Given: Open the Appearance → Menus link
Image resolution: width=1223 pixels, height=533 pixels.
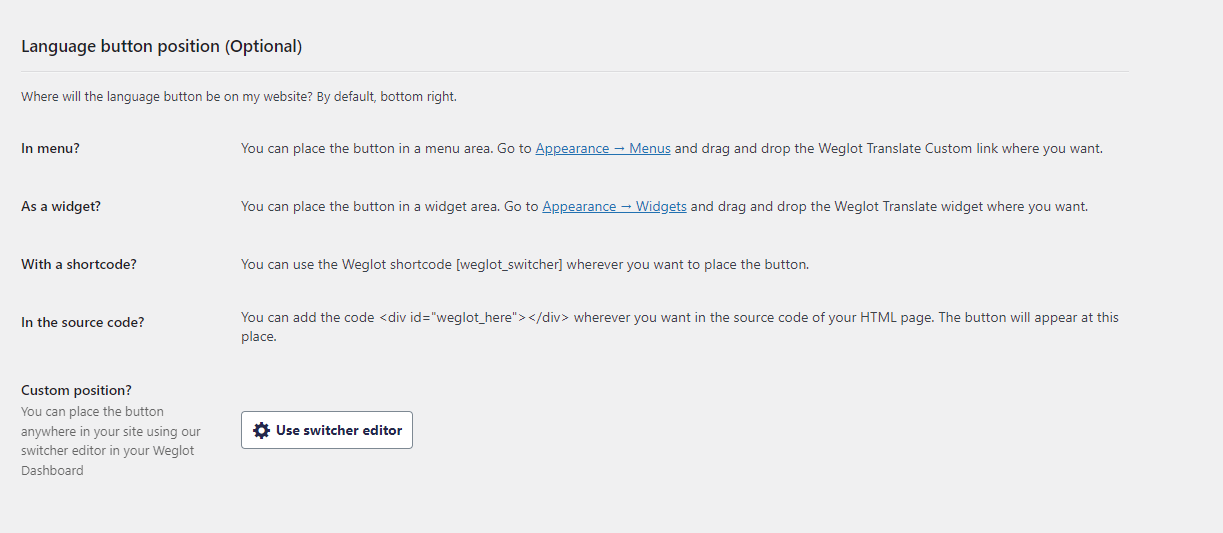Looking at the screenshot, I should point(602,148).
